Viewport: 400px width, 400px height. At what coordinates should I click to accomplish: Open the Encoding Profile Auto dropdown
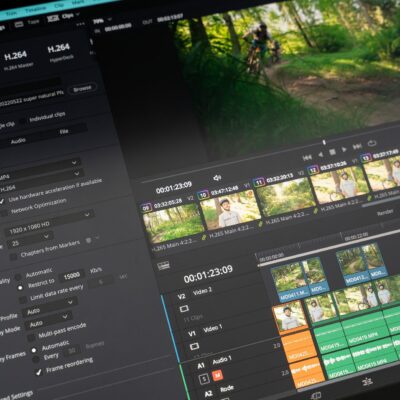[50, 307]
